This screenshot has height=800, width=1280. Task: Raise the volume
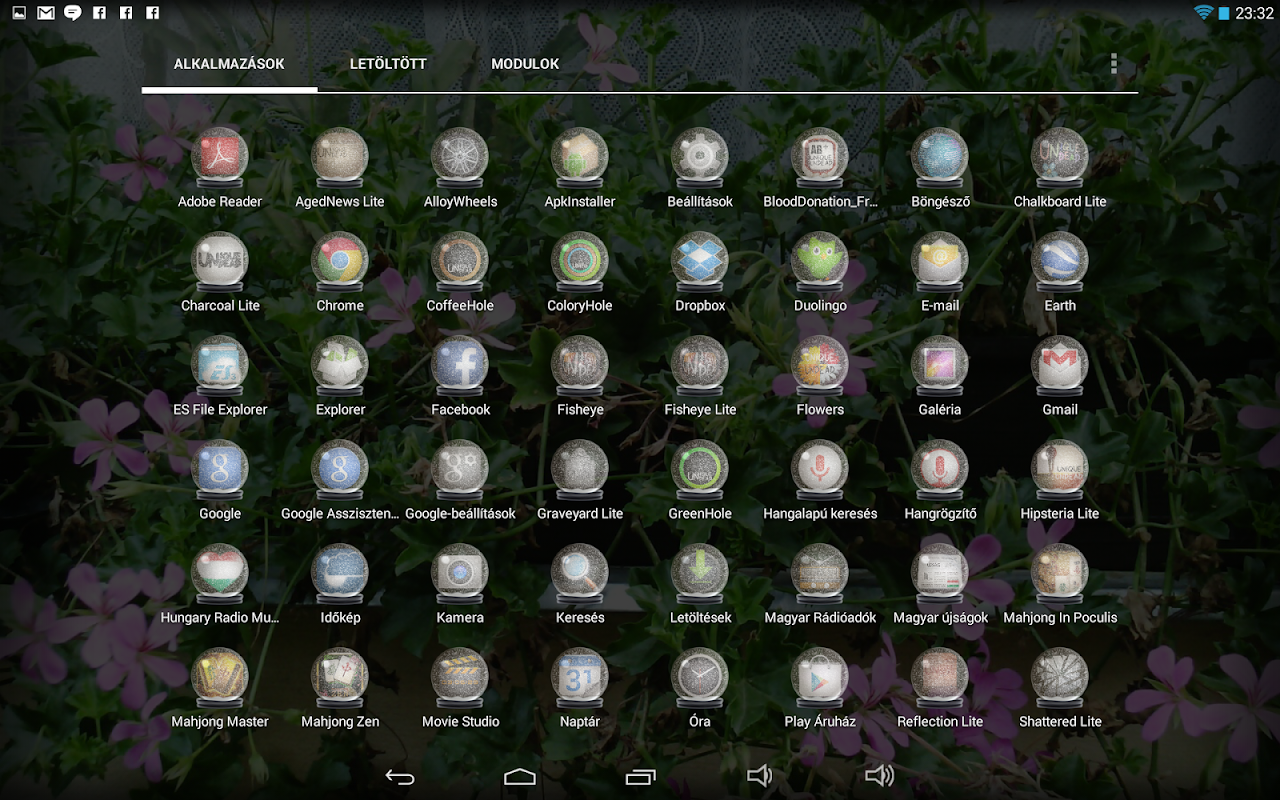click(880, 775)
